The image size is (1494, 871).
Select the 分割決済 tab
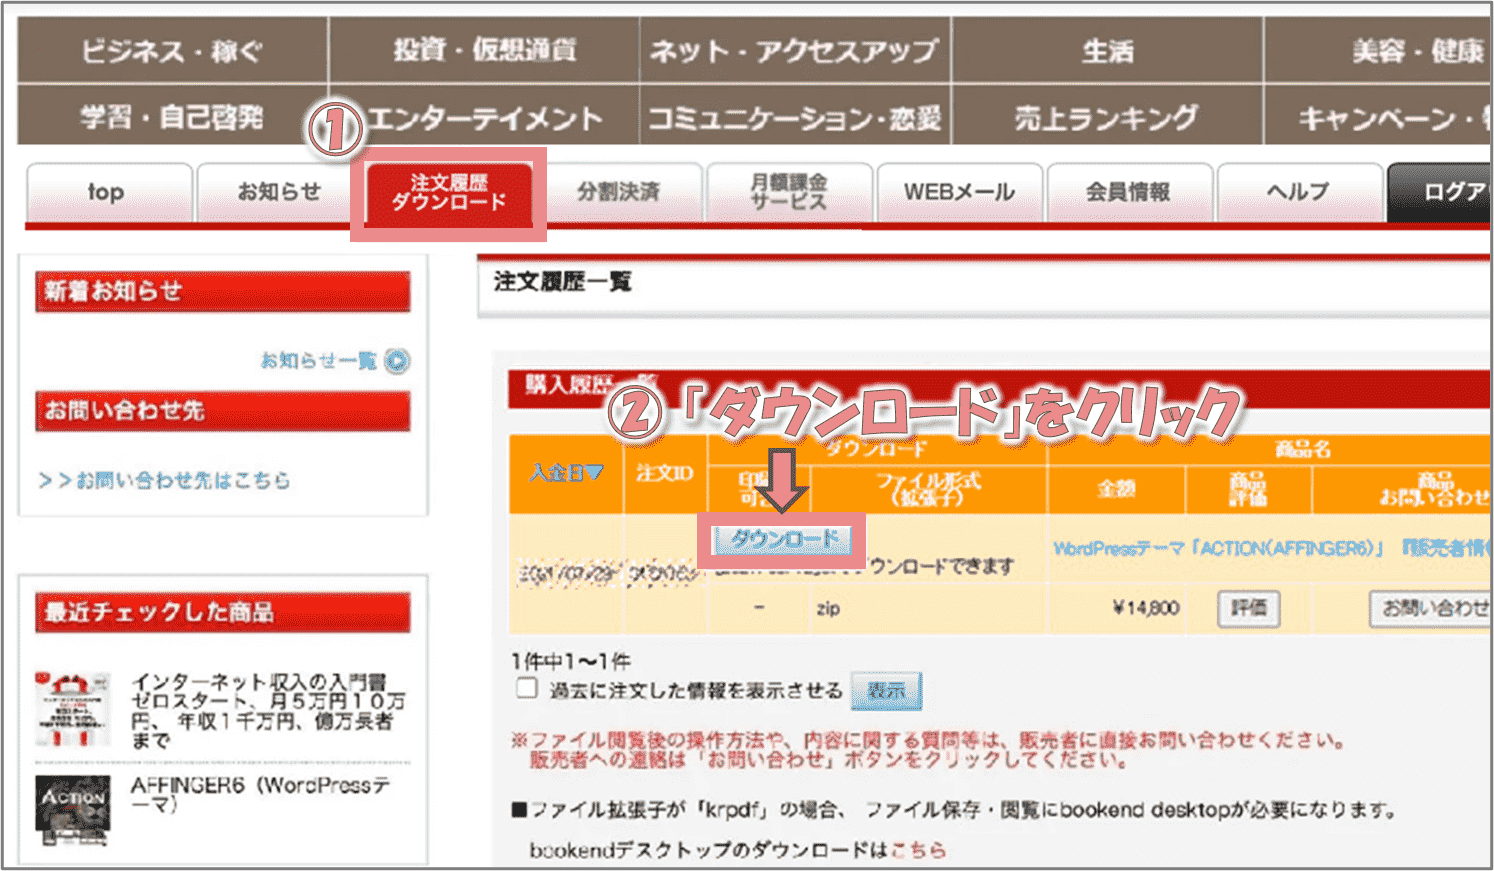pos(618,192)
